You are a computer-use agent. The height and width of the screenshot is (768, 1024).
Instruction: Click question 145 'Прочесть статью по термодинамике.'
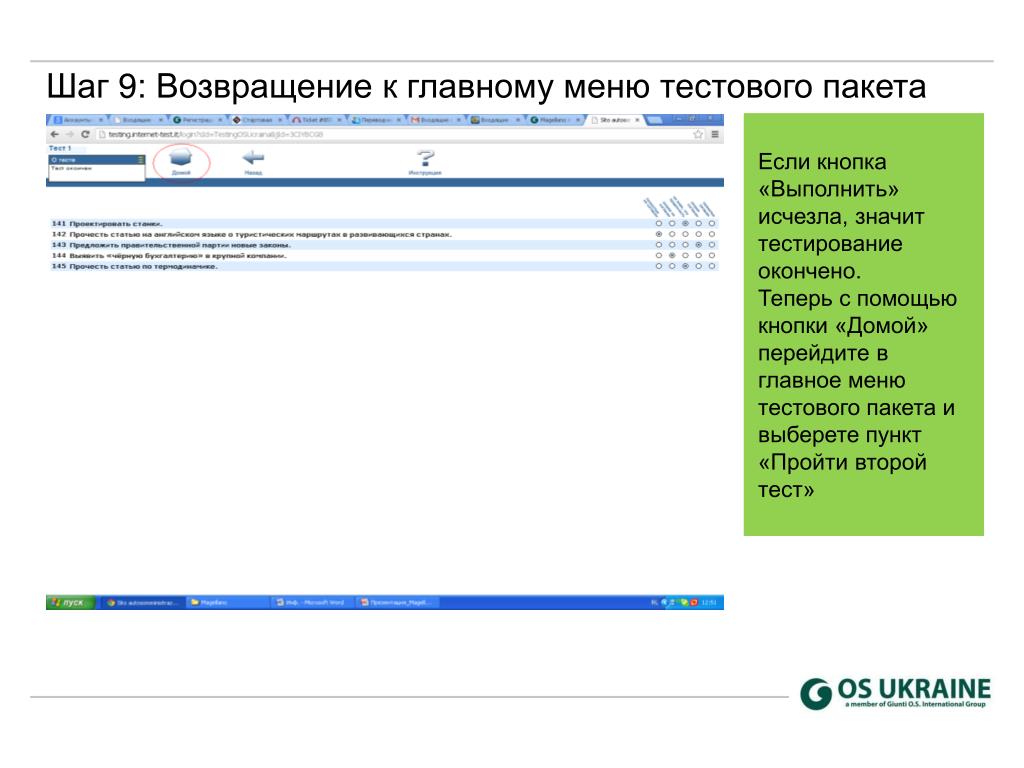click(x=143, y=266)
